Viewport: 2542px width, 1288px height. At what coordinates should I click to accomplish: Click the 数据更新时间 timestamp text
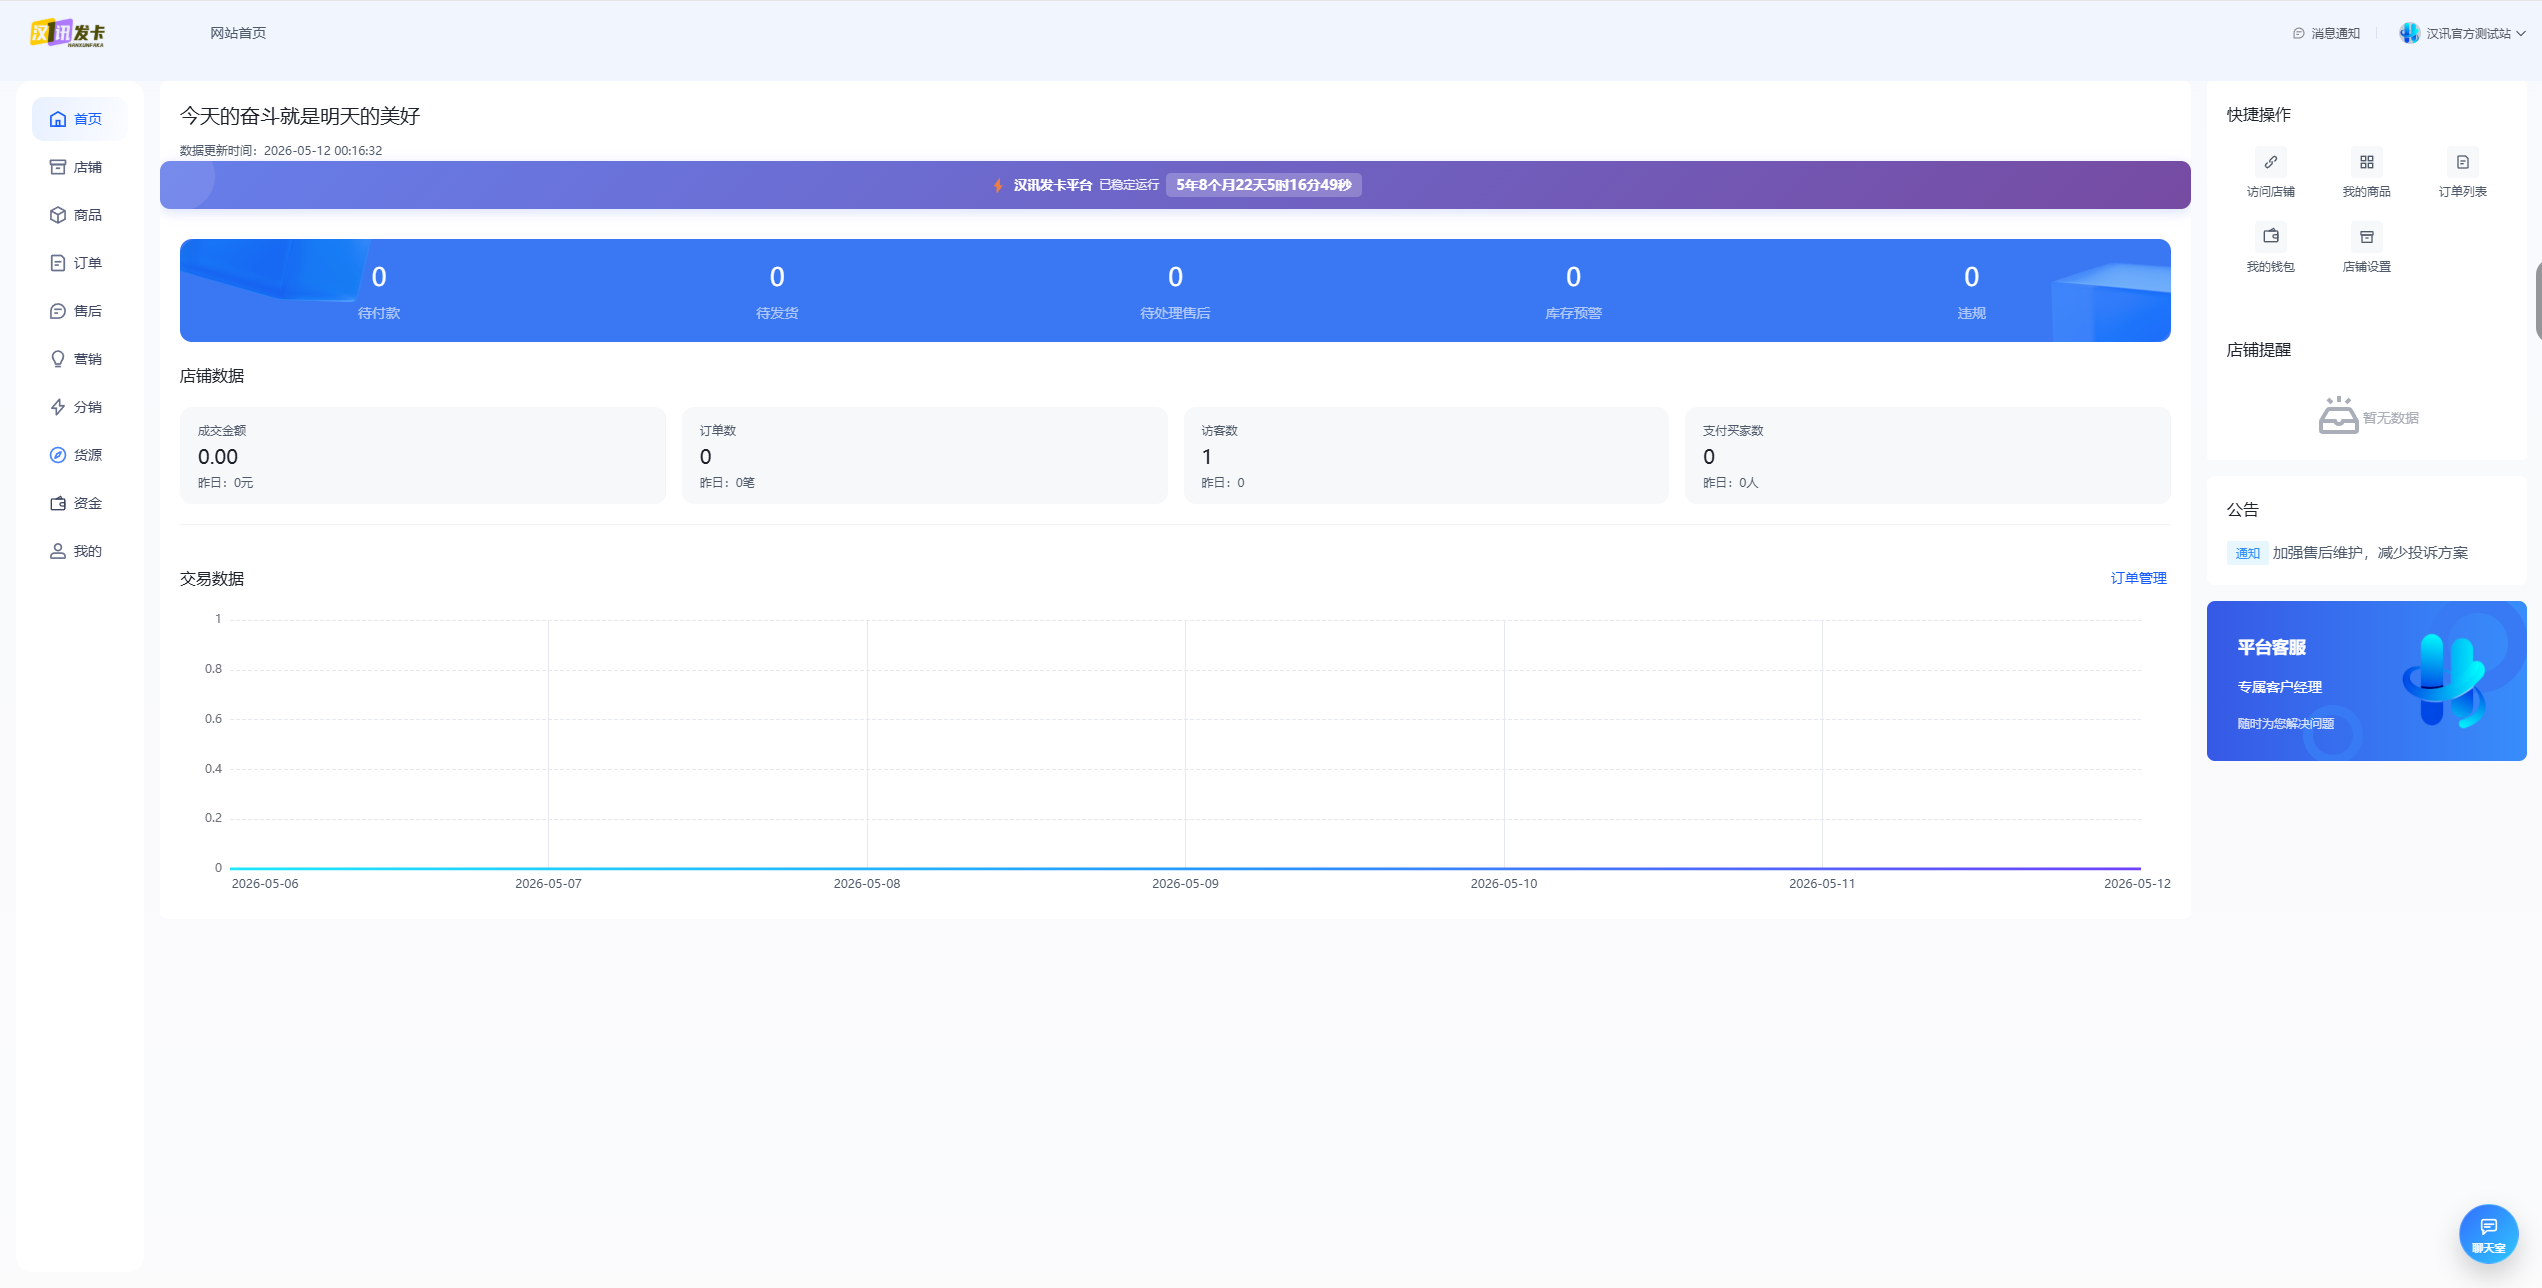coord(281,151)
